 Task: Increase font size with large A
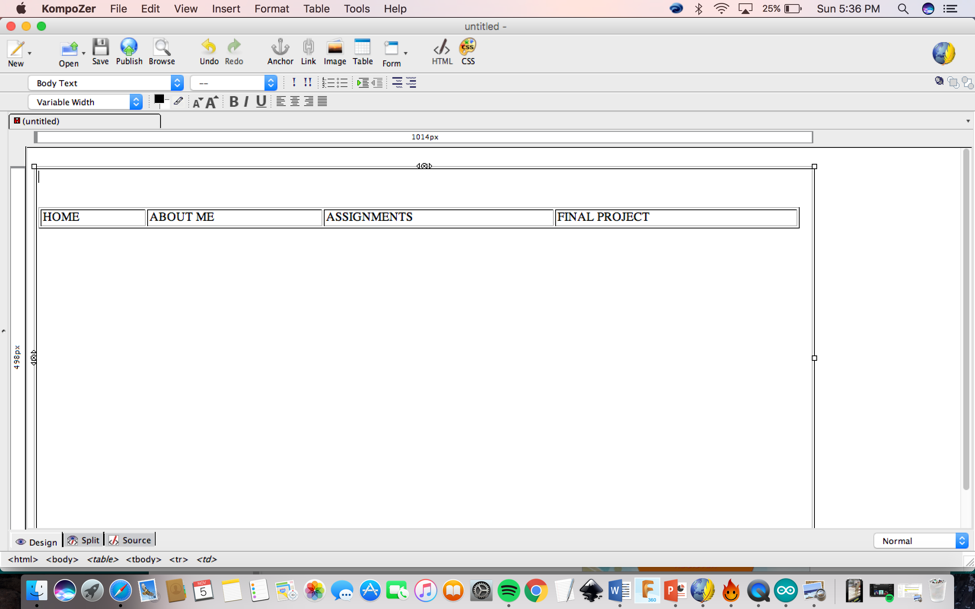(x=211, y=102)
